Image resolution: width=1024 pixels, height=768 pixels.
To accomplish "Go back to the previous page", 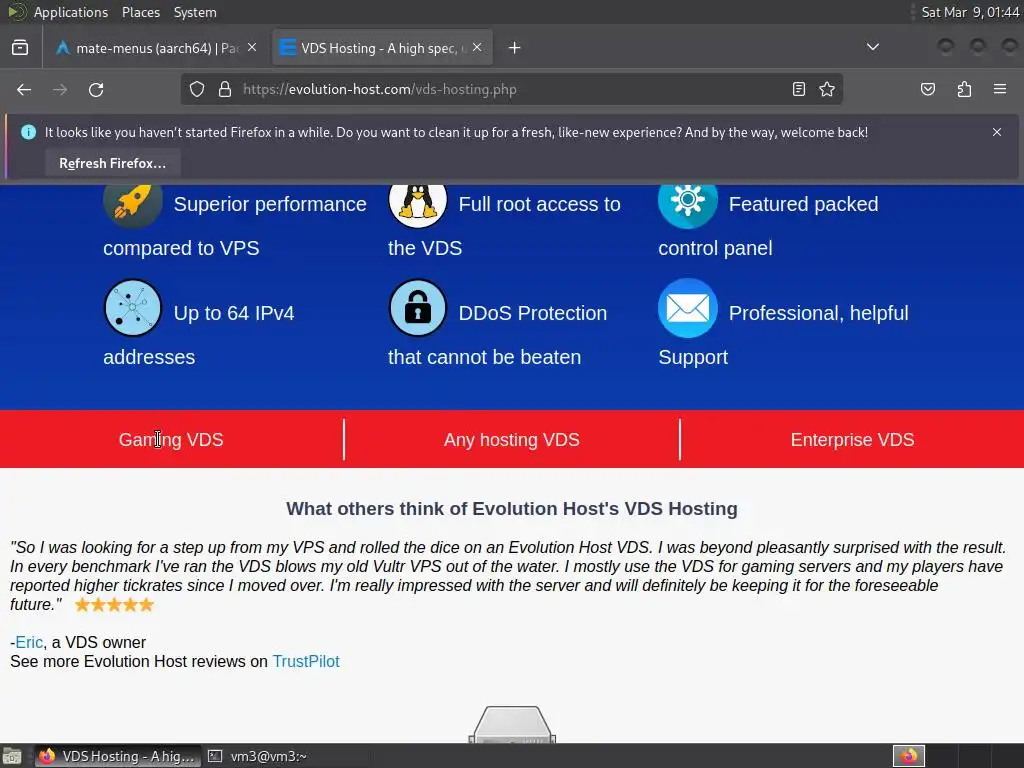I will click(24, 89).
